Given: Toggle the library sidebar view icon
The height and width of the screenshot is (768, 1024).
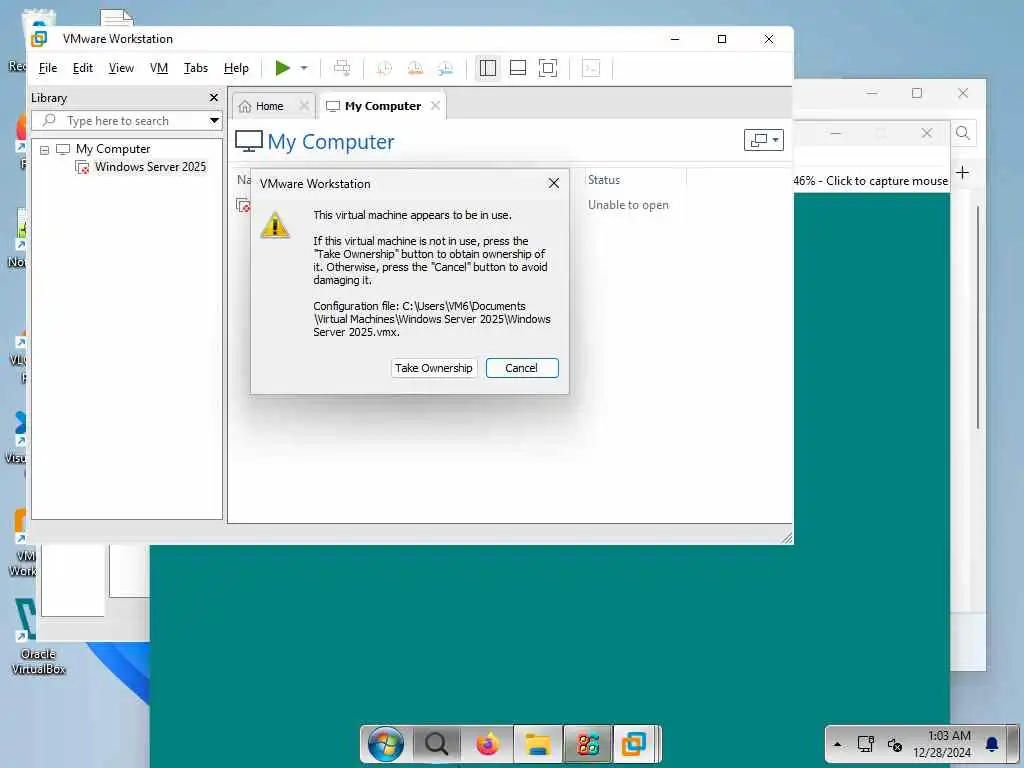Looking at the screenshot, I should (488, 68).
